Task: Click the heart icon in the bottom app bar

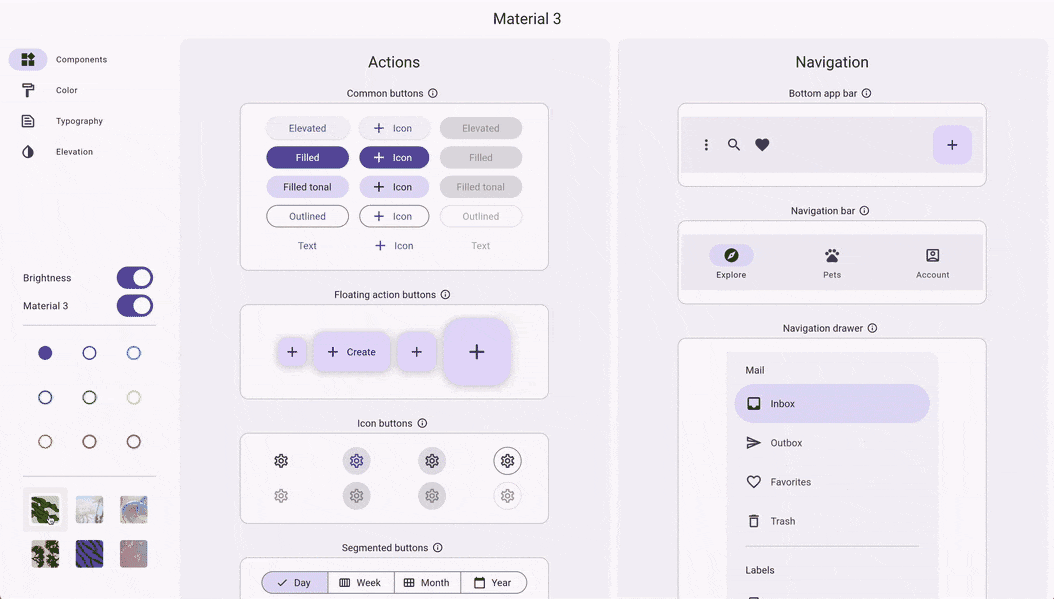Action: (762, 144)
